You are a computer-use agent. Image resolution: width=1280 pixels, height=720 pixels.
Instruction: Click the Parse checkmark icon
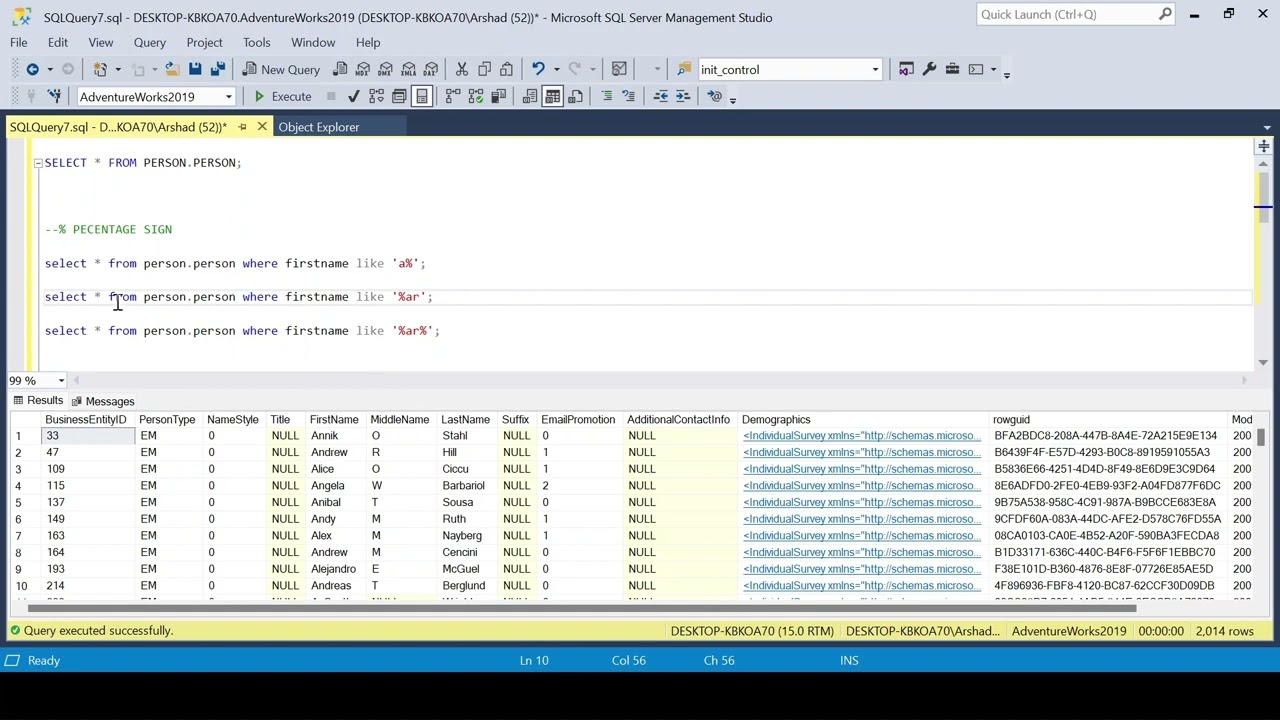tap(353, 96)
